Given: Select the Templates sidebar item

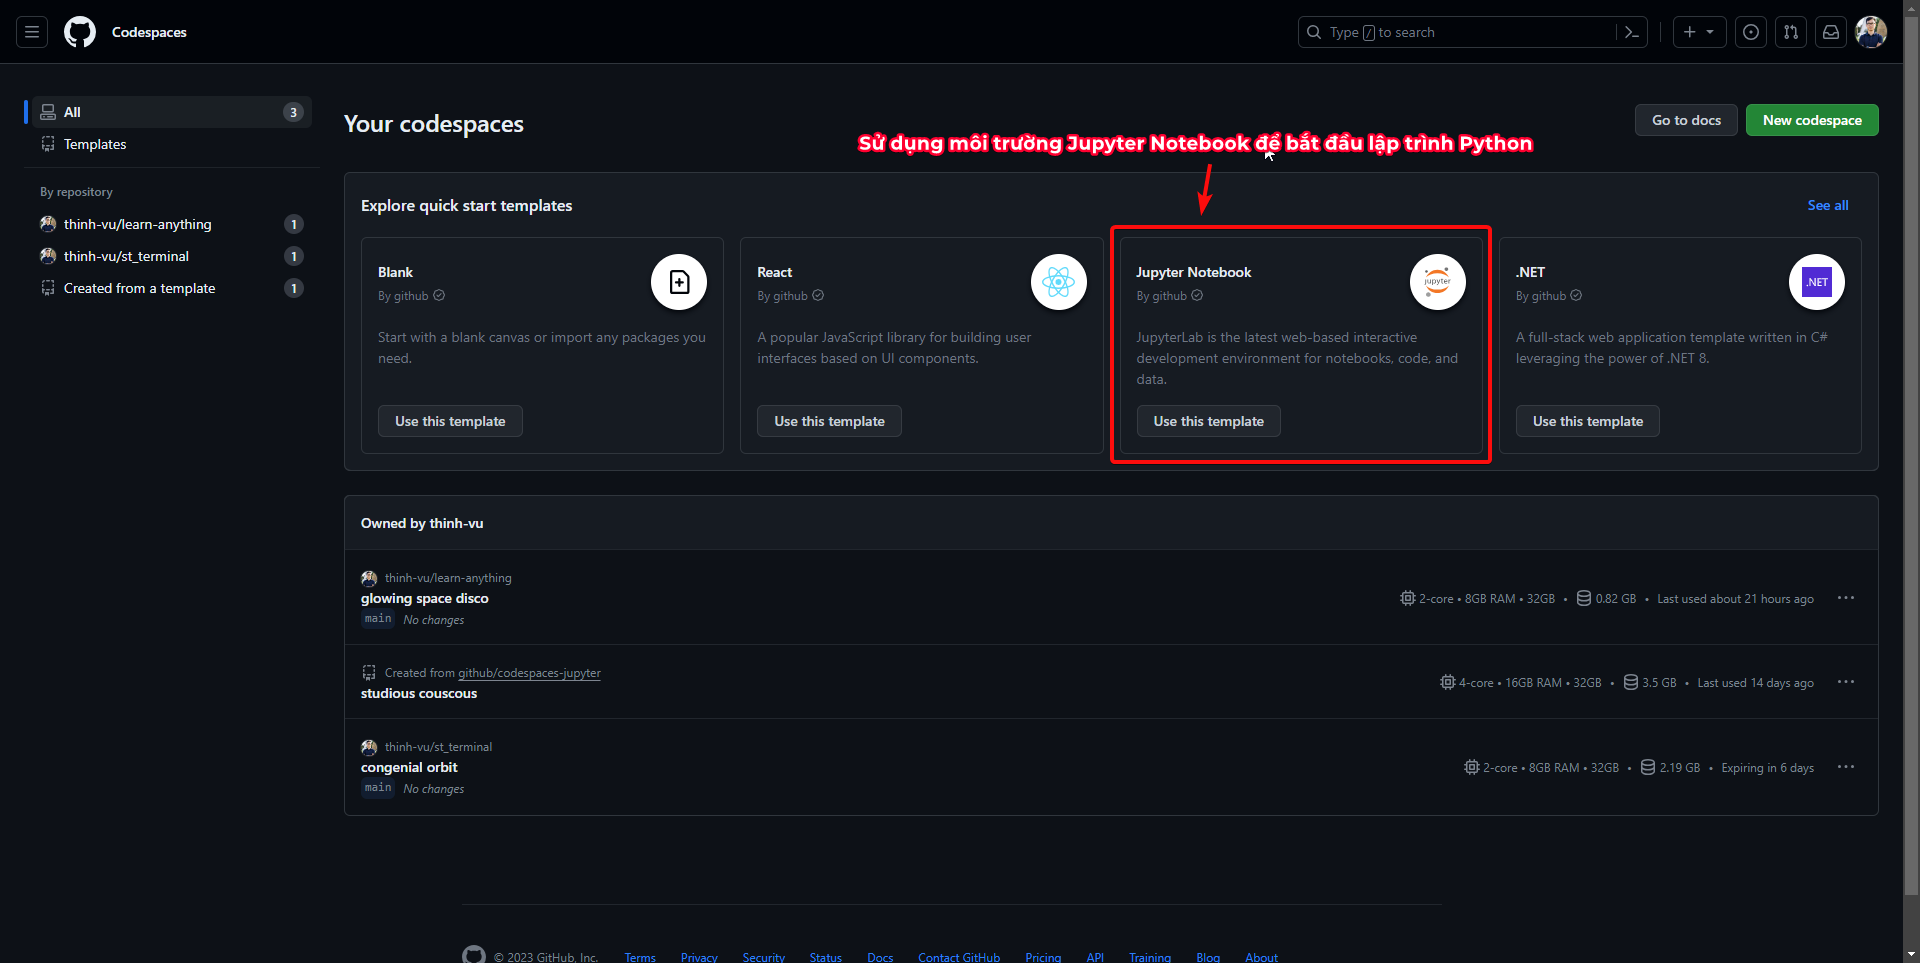Looking at the screenshot, I should (x=95, y=144).
